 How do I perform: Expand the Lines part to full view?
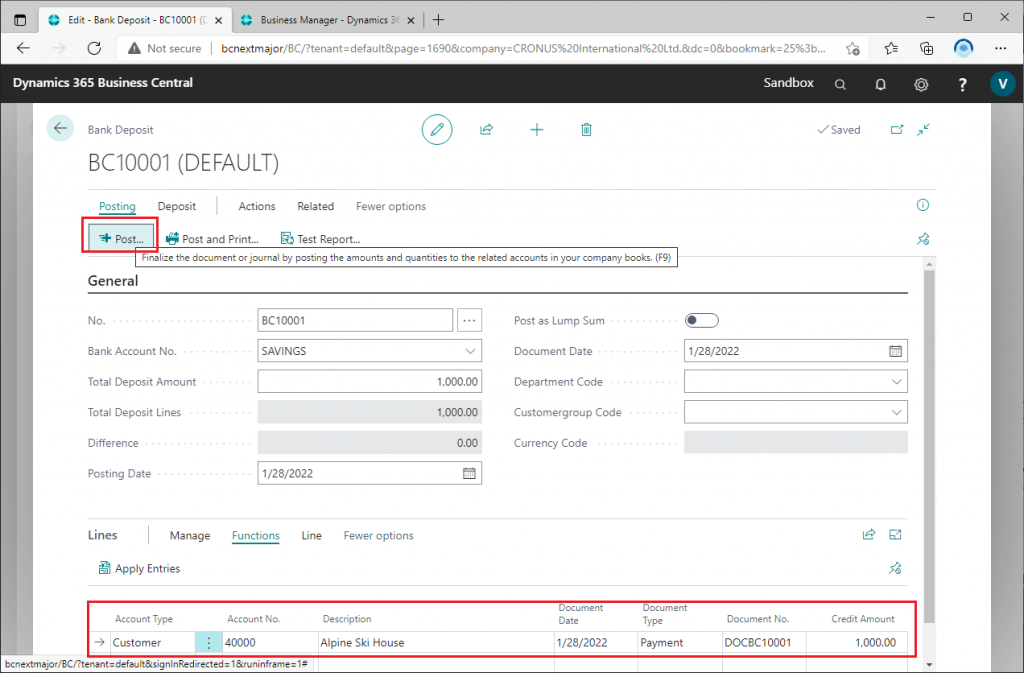click(895, 535)
